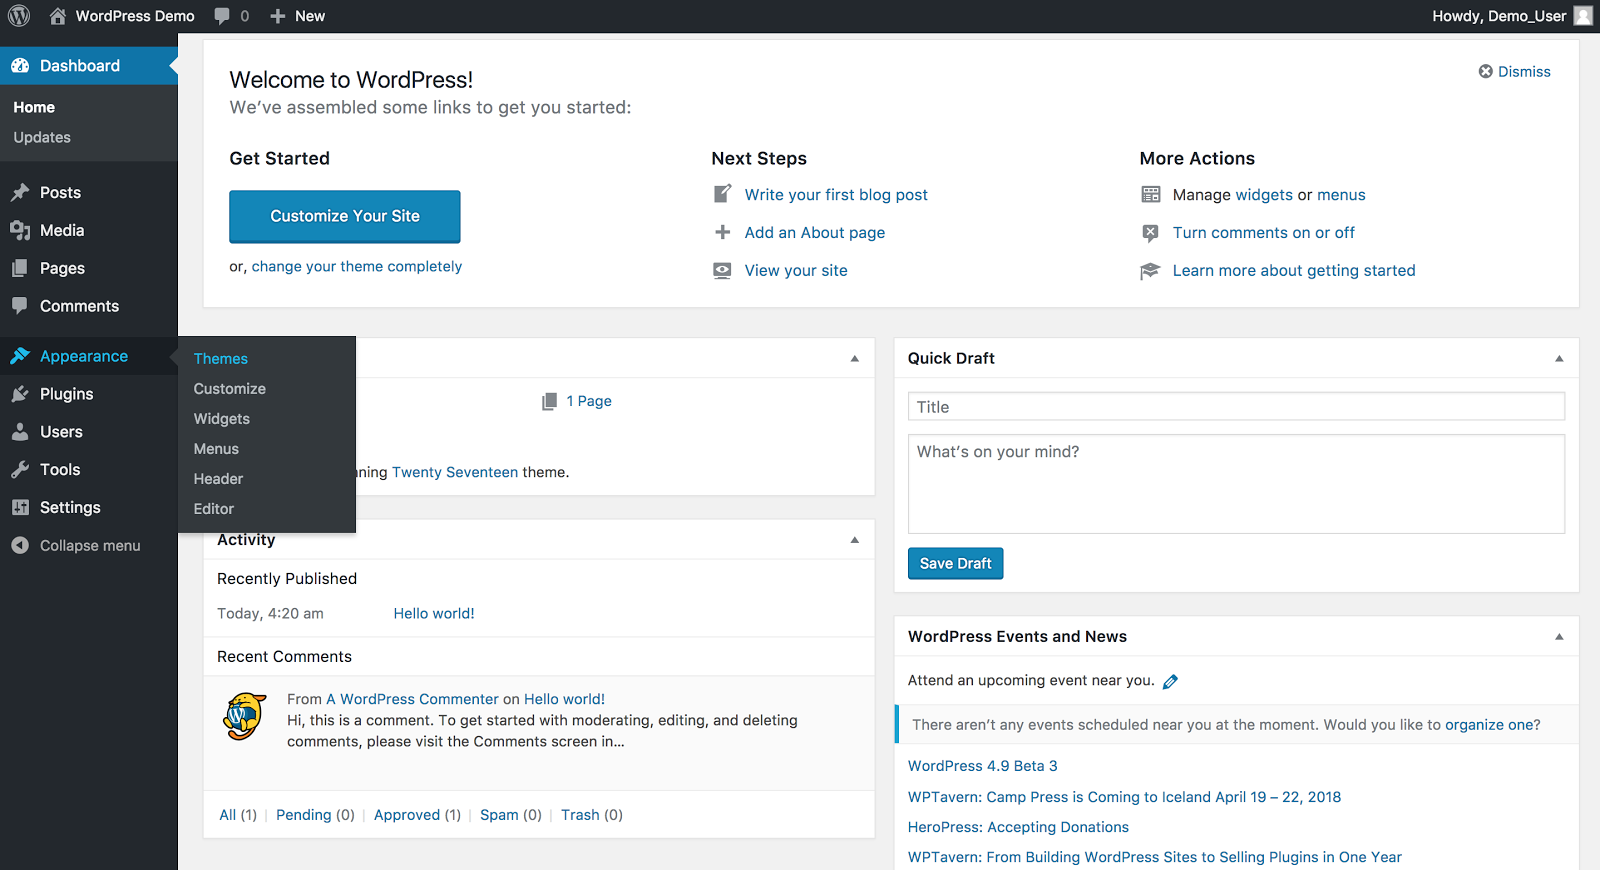
Task: Open the New content menu in admin bar
Action: (x=298, y=16)
